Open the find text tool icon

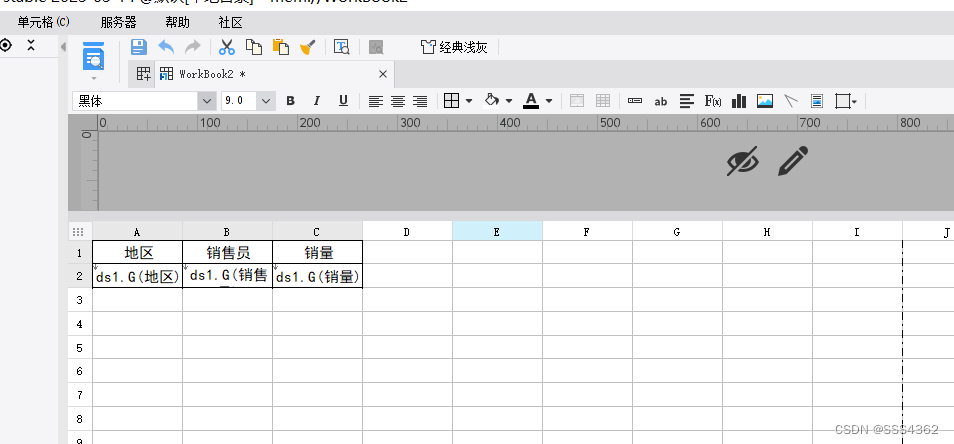(x=342, y=47)
